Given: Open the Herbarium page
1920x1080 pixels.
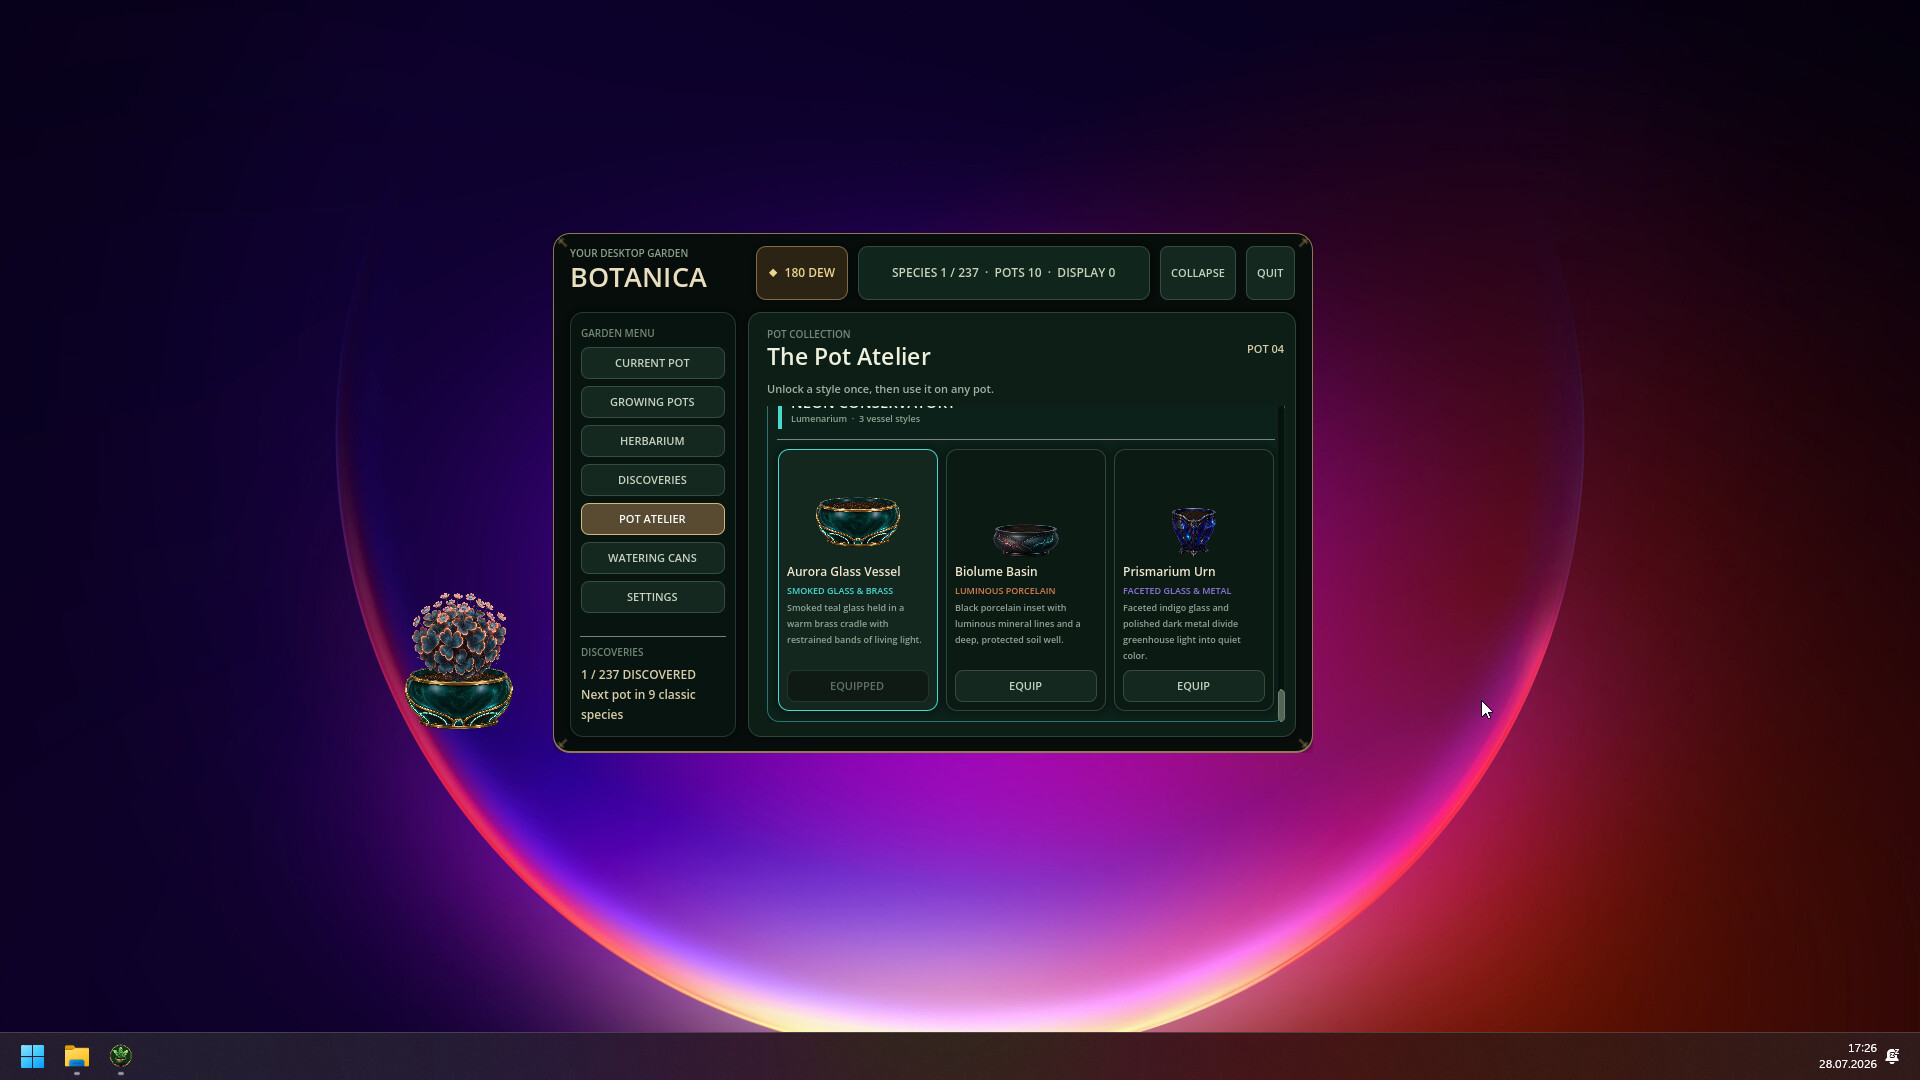Looking at the screenshot, I should pyautogui.click(x=652, y=441).
